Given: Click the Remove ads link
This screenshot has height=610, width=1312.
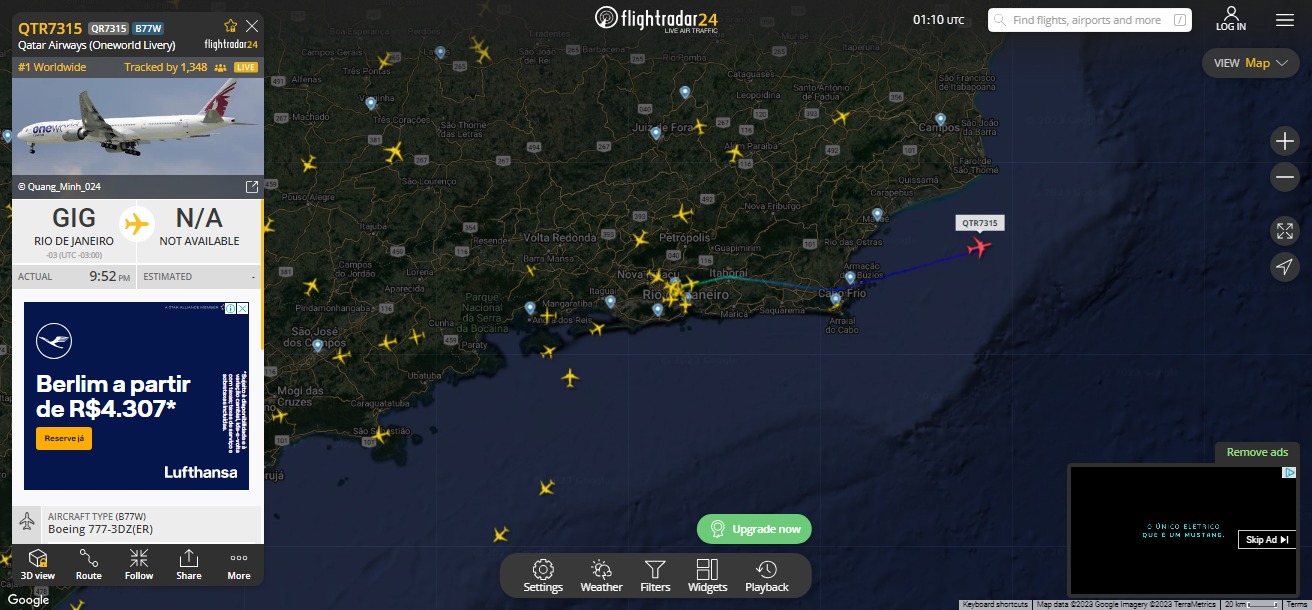Looking at the screenshot, I should coord(1257,452).
